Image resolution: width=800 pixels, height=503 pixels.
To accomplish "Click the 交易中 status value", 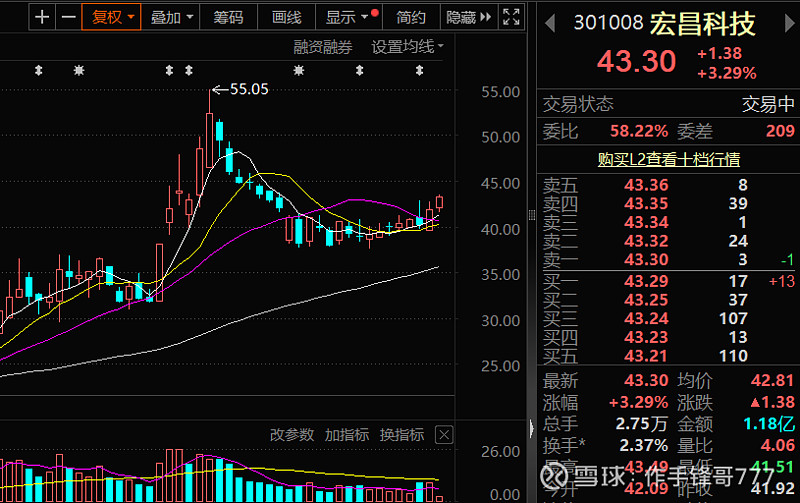I will (x=768, y=104).
